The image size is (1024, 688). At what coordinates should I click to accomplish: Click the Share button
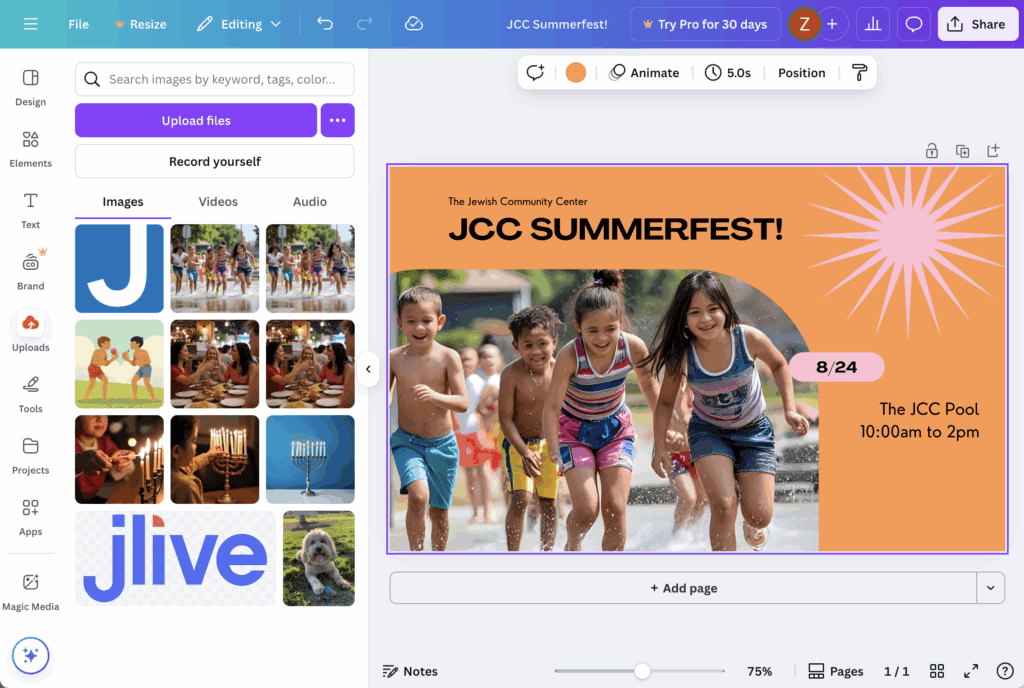tap(976, 24)
